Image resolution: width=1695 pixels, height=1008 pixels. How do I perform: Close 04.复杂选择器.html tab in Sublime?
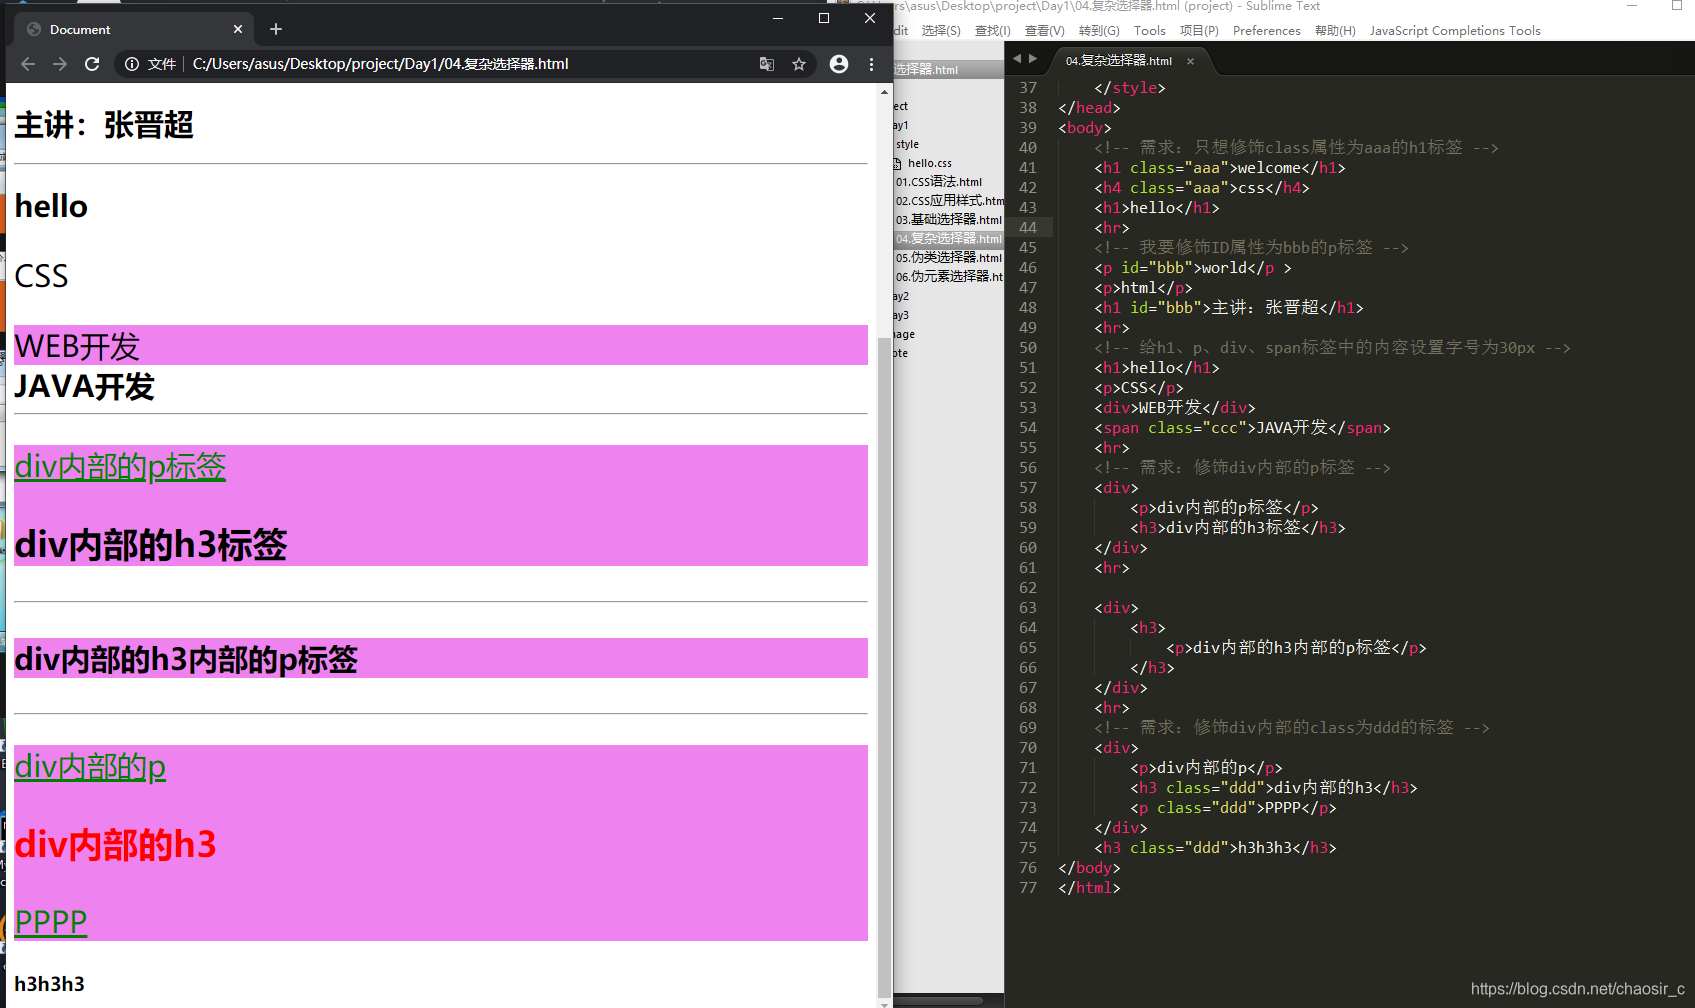point(1190,61)
